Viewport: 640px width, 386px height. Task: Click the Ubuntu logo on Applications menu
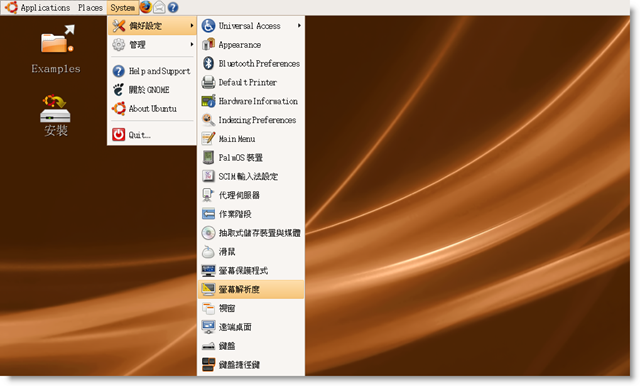tap(11, 7)
